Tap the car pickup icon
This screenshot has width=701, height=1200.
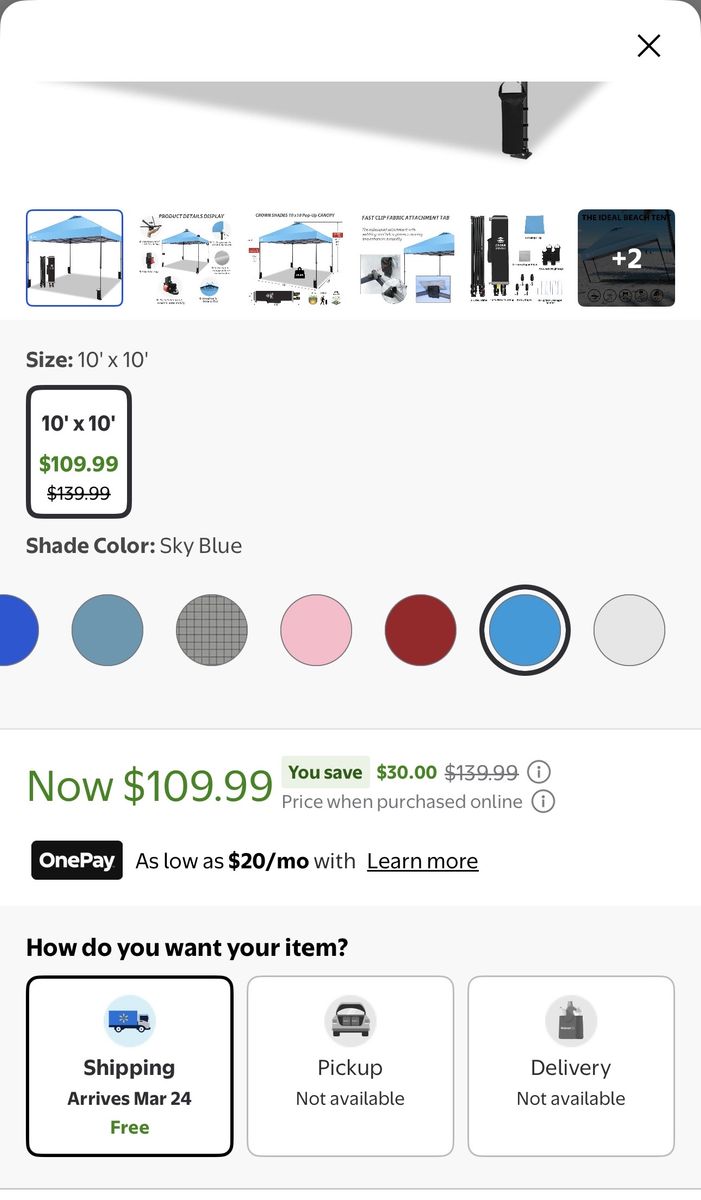[x=350, y=1021]
